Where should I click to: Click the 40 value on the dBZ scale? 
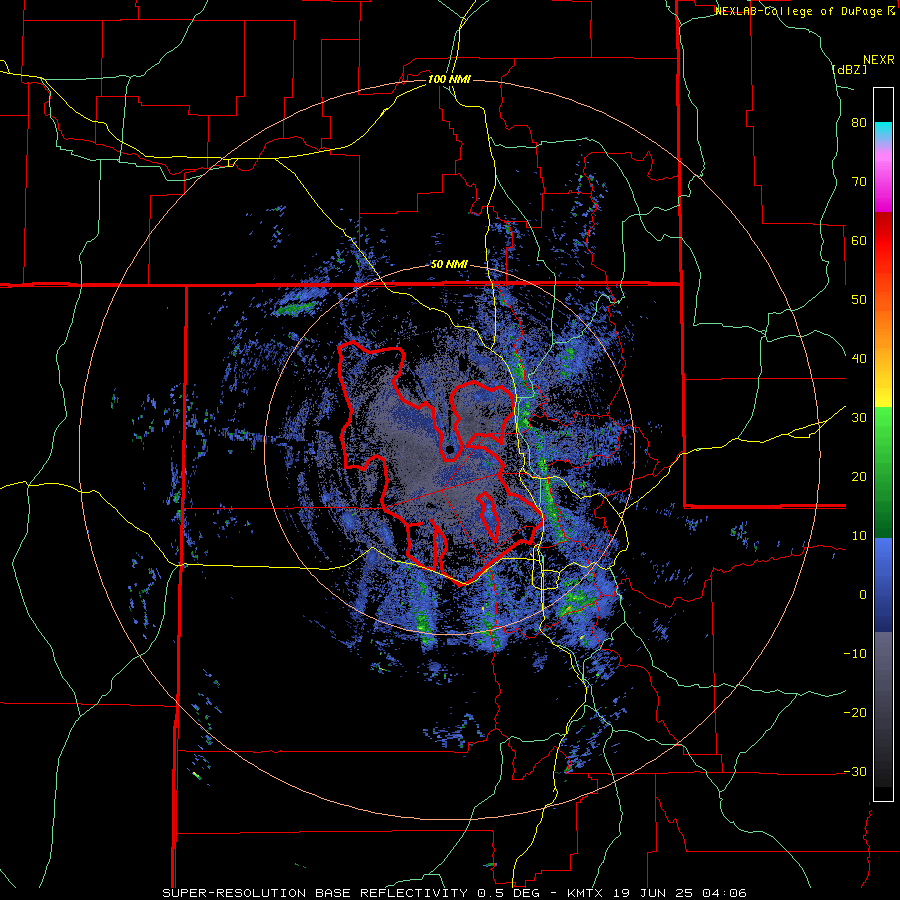pos(859,359)
